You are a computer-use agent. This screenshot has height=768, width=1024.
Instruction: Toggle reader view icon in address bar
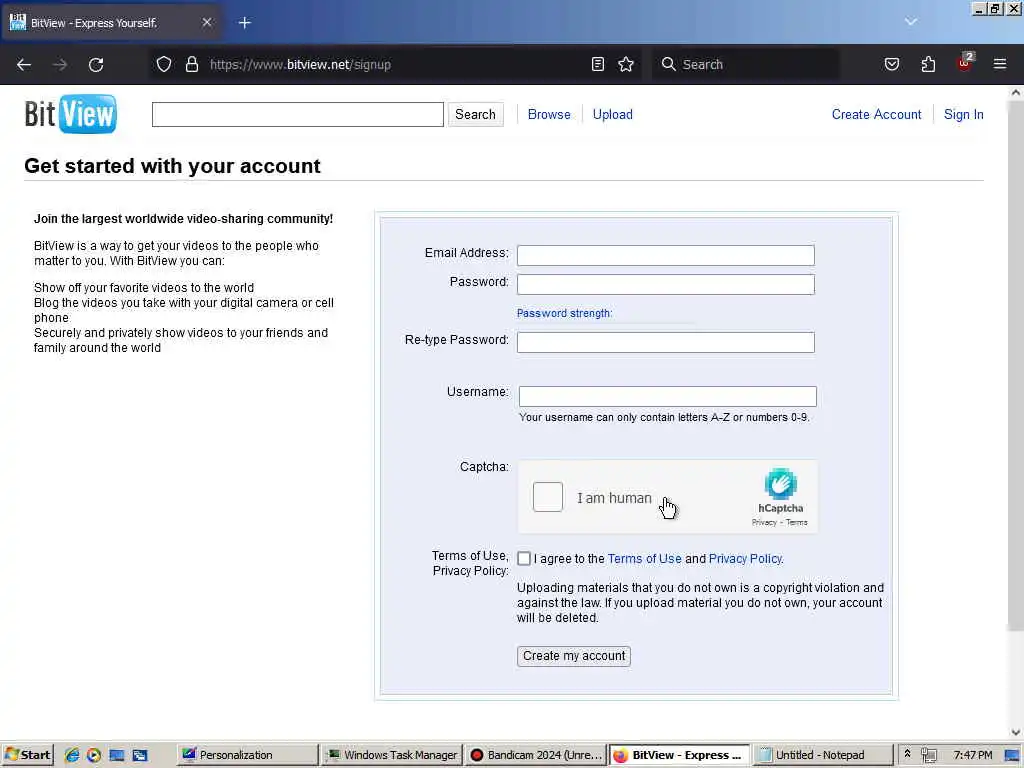pos(598,64)
